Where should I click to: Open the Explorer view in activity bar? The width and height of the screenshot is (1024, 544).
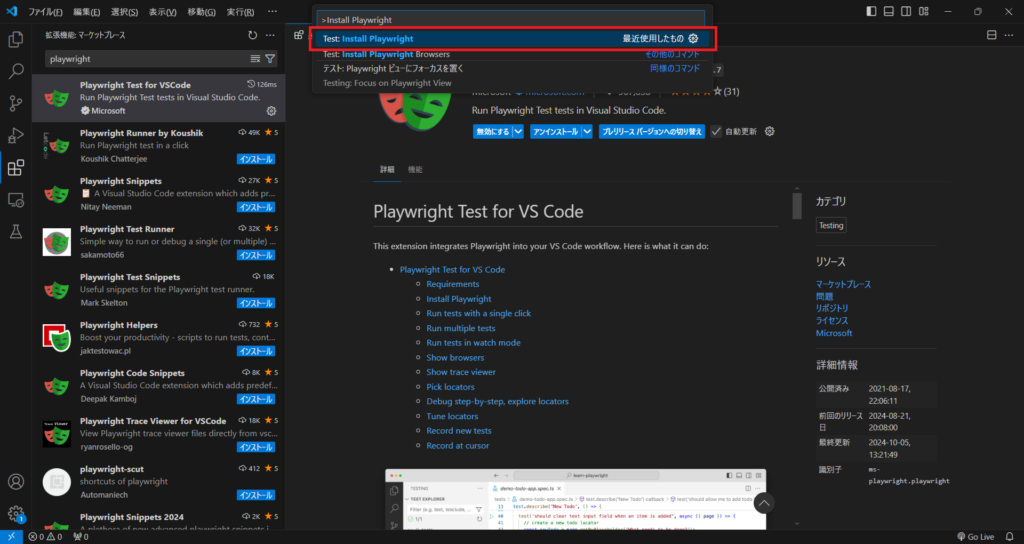click(x=16, y=40)
